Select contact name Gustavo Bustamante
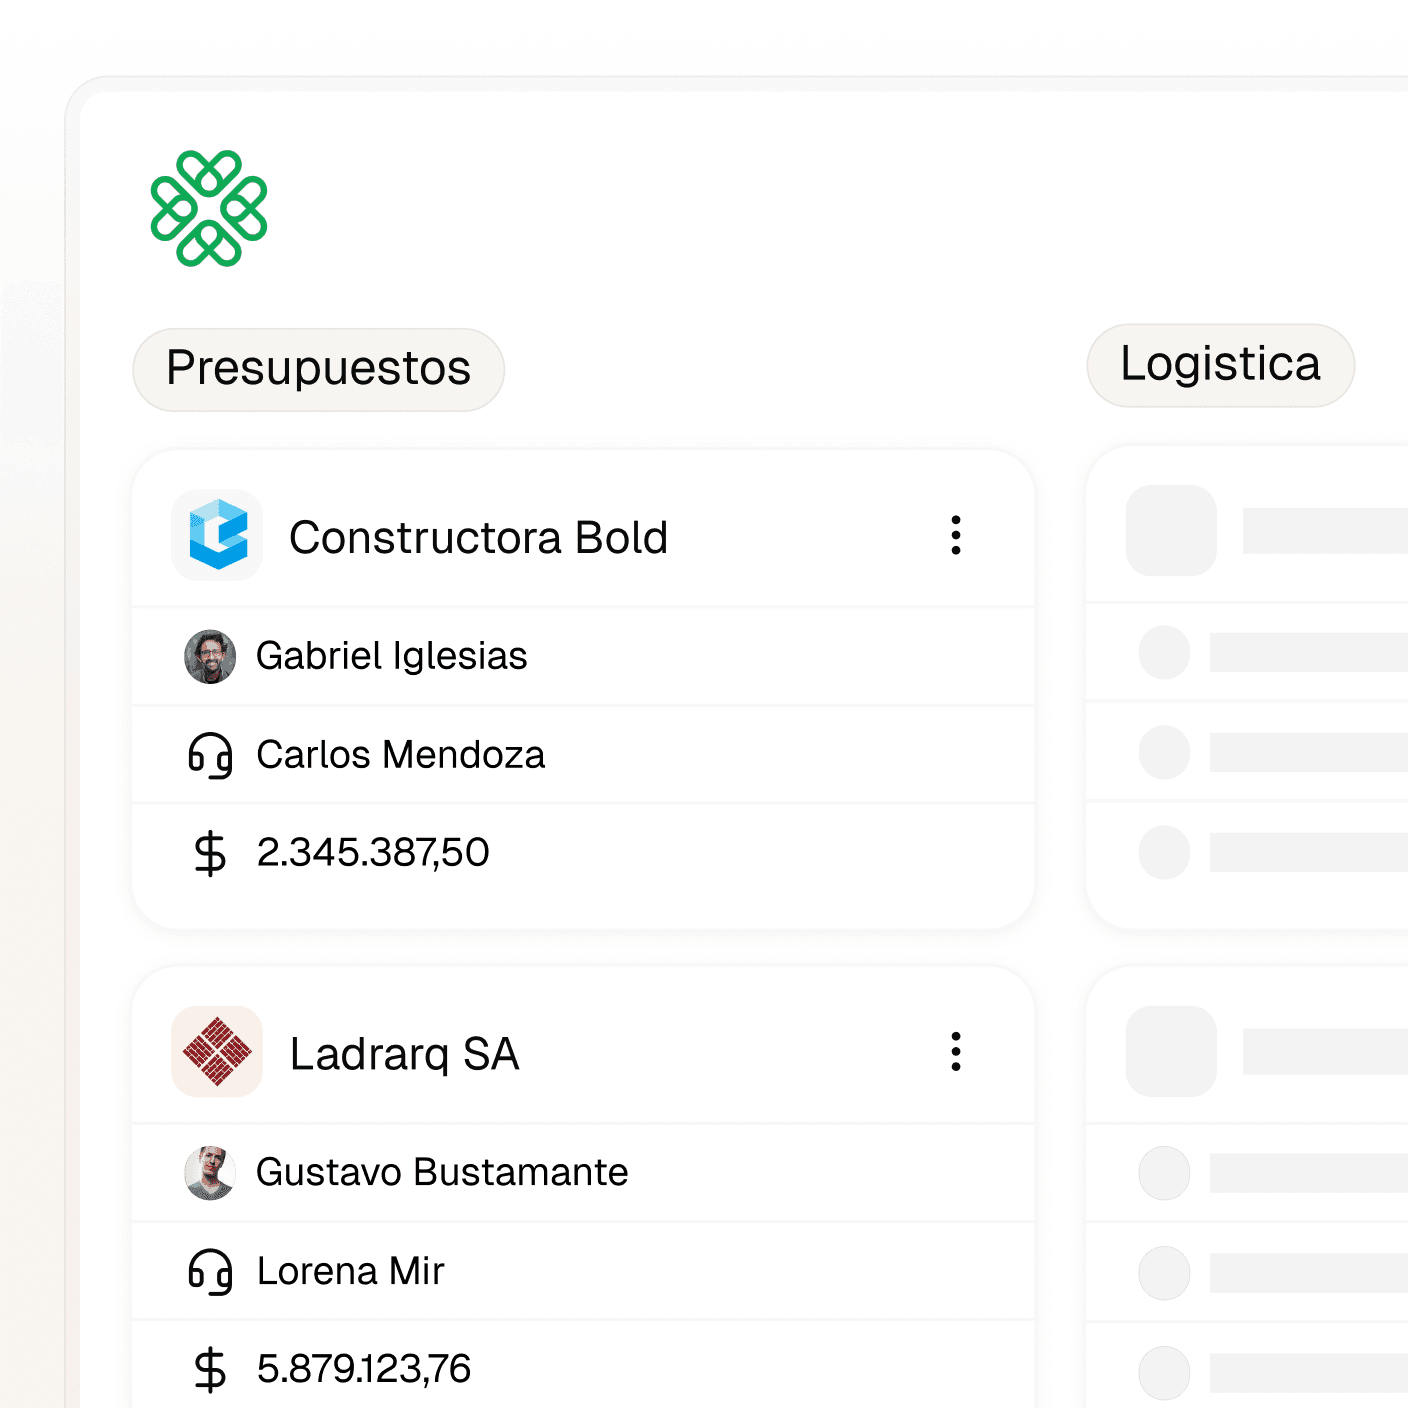This screenshot has height=1408, width=1408. (x=442, y=1172)
